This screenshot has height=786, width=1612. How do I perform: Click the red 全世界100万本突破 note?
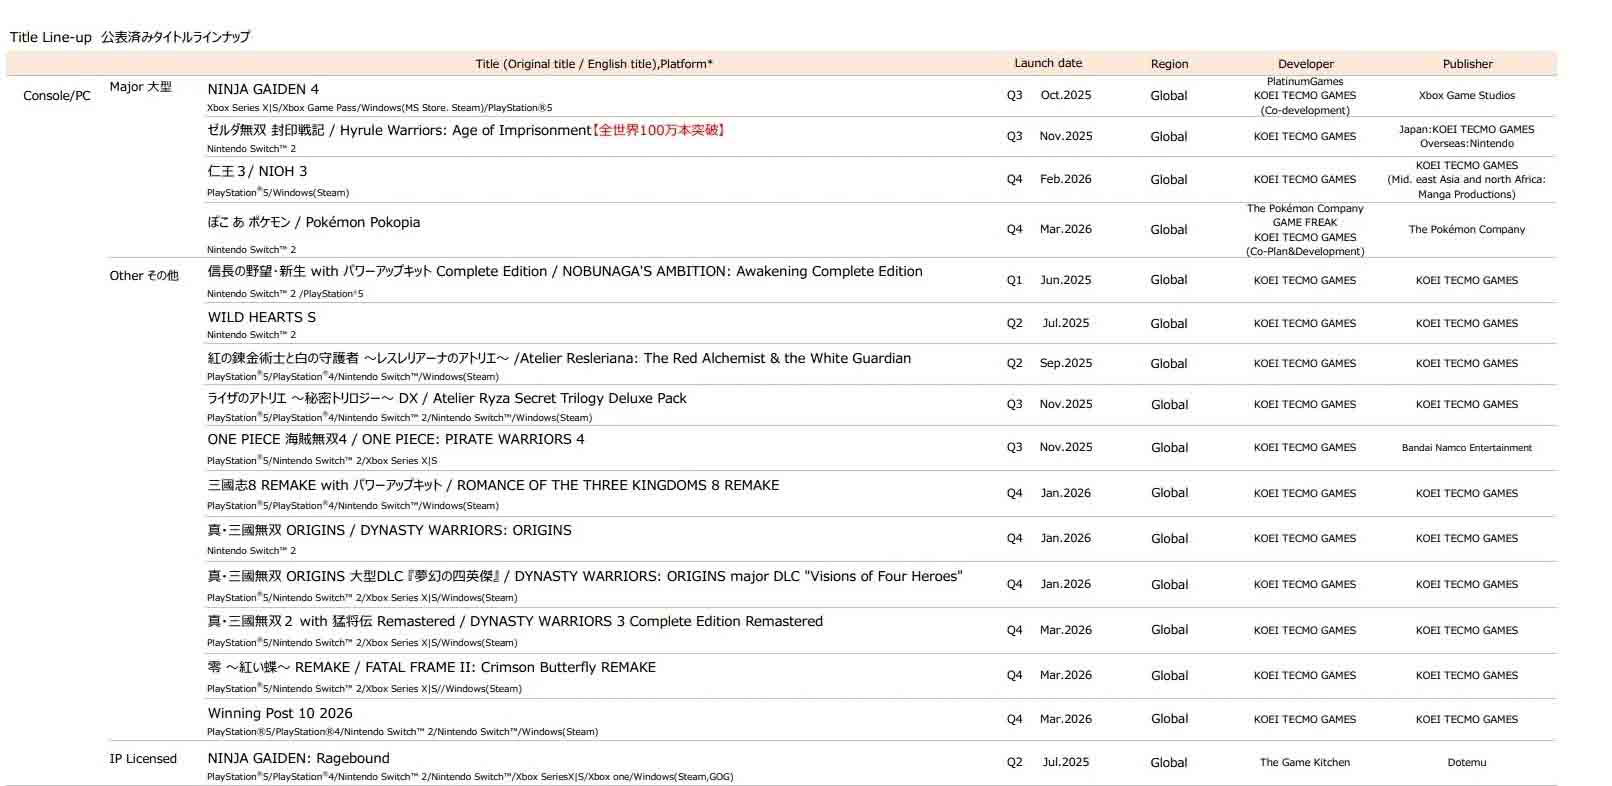pyautogui.click(x=659, y=130)
